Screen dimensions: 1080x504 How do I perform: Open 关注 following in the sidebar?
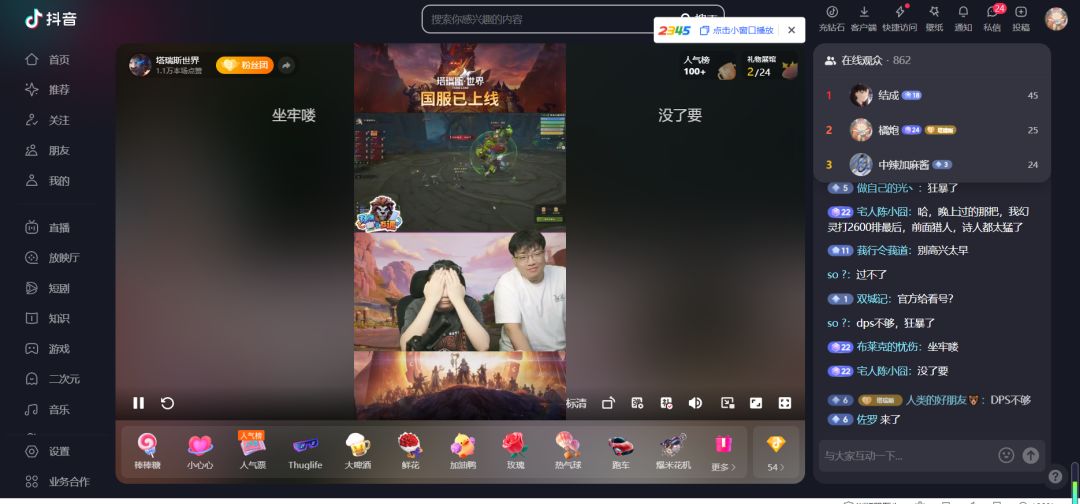click(x=48, y=120)
